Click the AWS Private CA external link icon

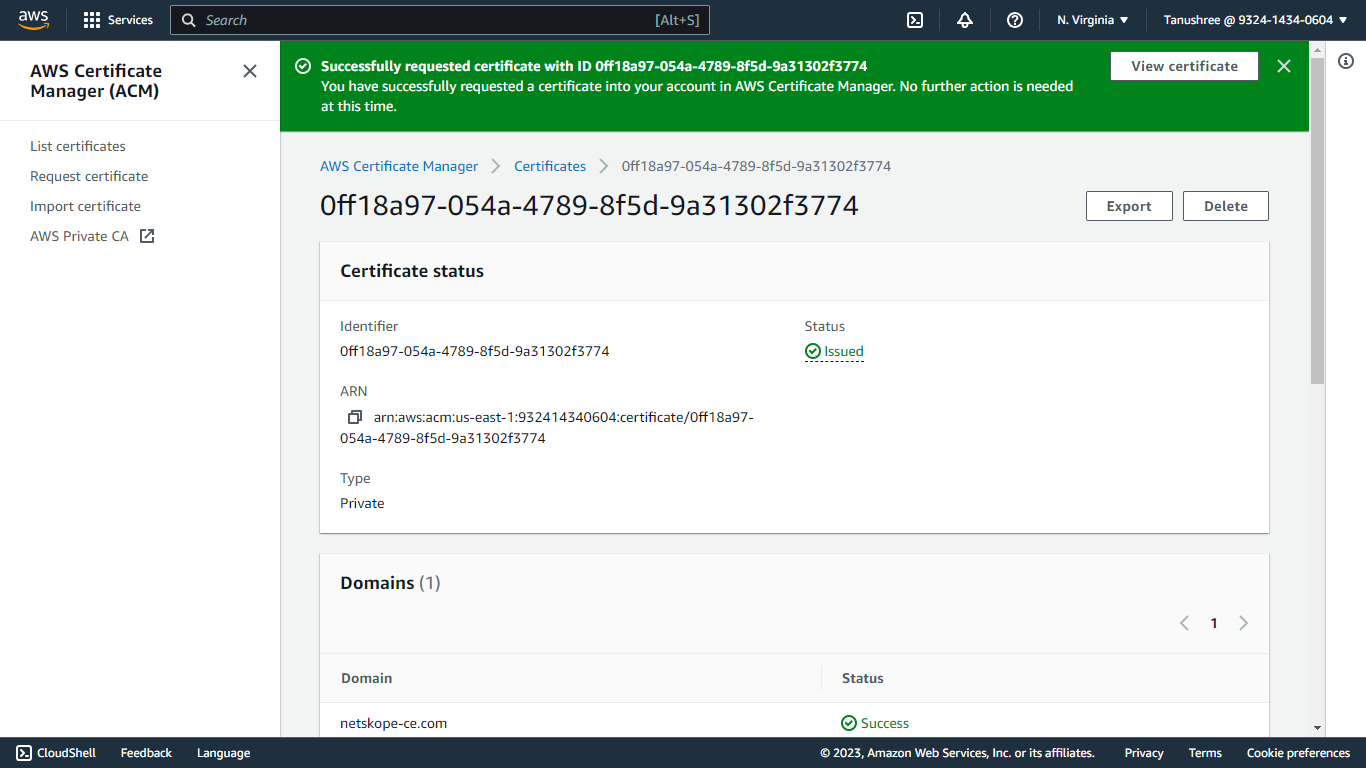click(x=147, y=236)
